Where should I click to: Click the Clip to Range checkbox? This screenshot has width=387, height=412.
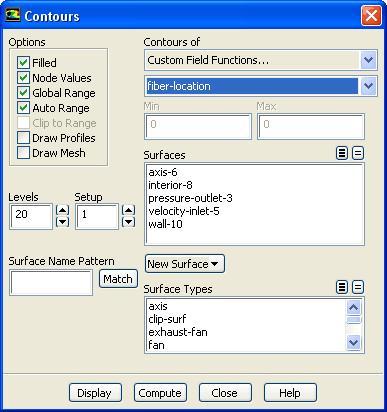pyautogui.click(x=23, y=123)
